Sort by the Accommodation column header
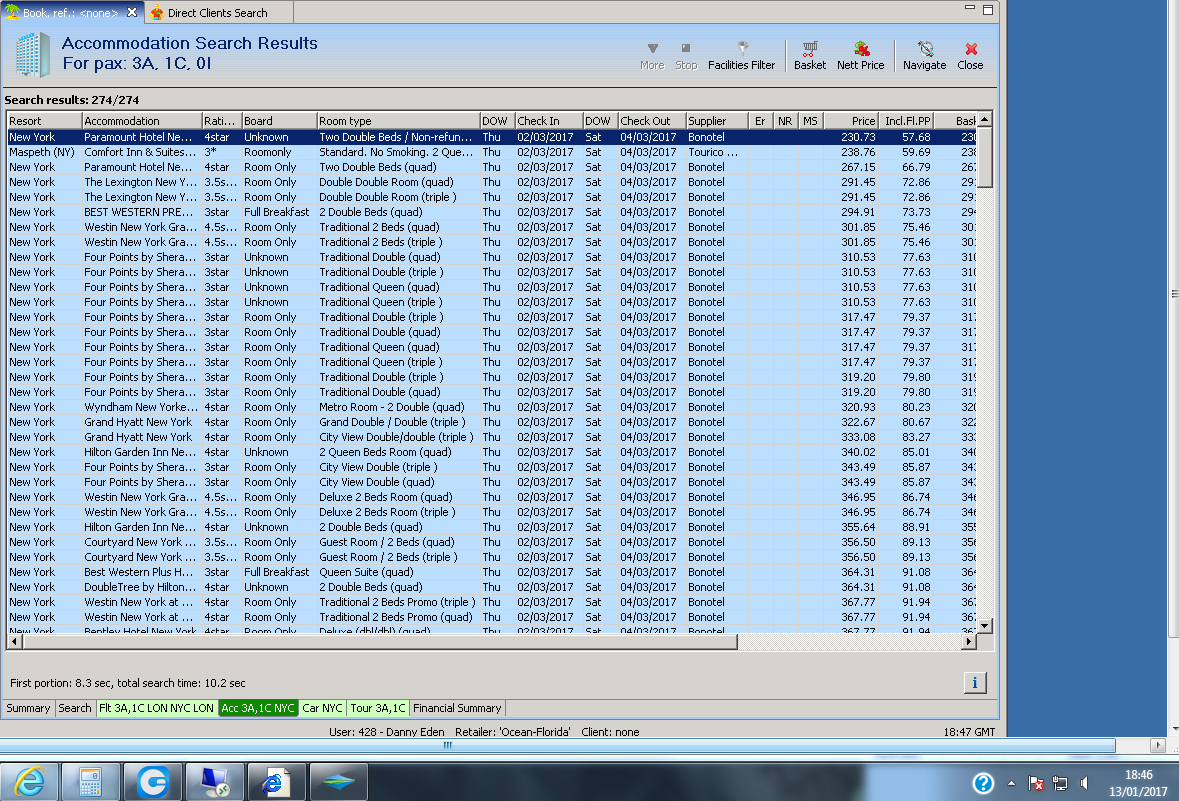 pos(140,121)
